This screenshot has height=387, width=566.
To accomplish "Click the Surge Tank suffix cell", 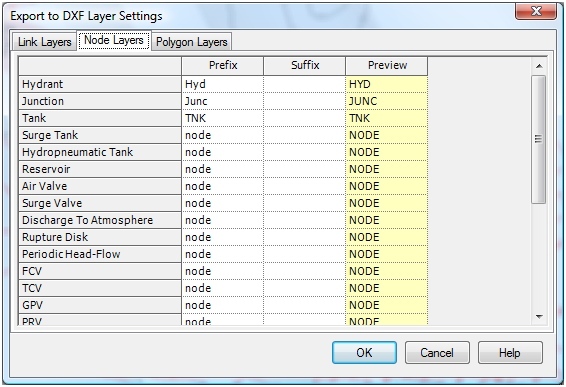I will click(x=305, y=135).
